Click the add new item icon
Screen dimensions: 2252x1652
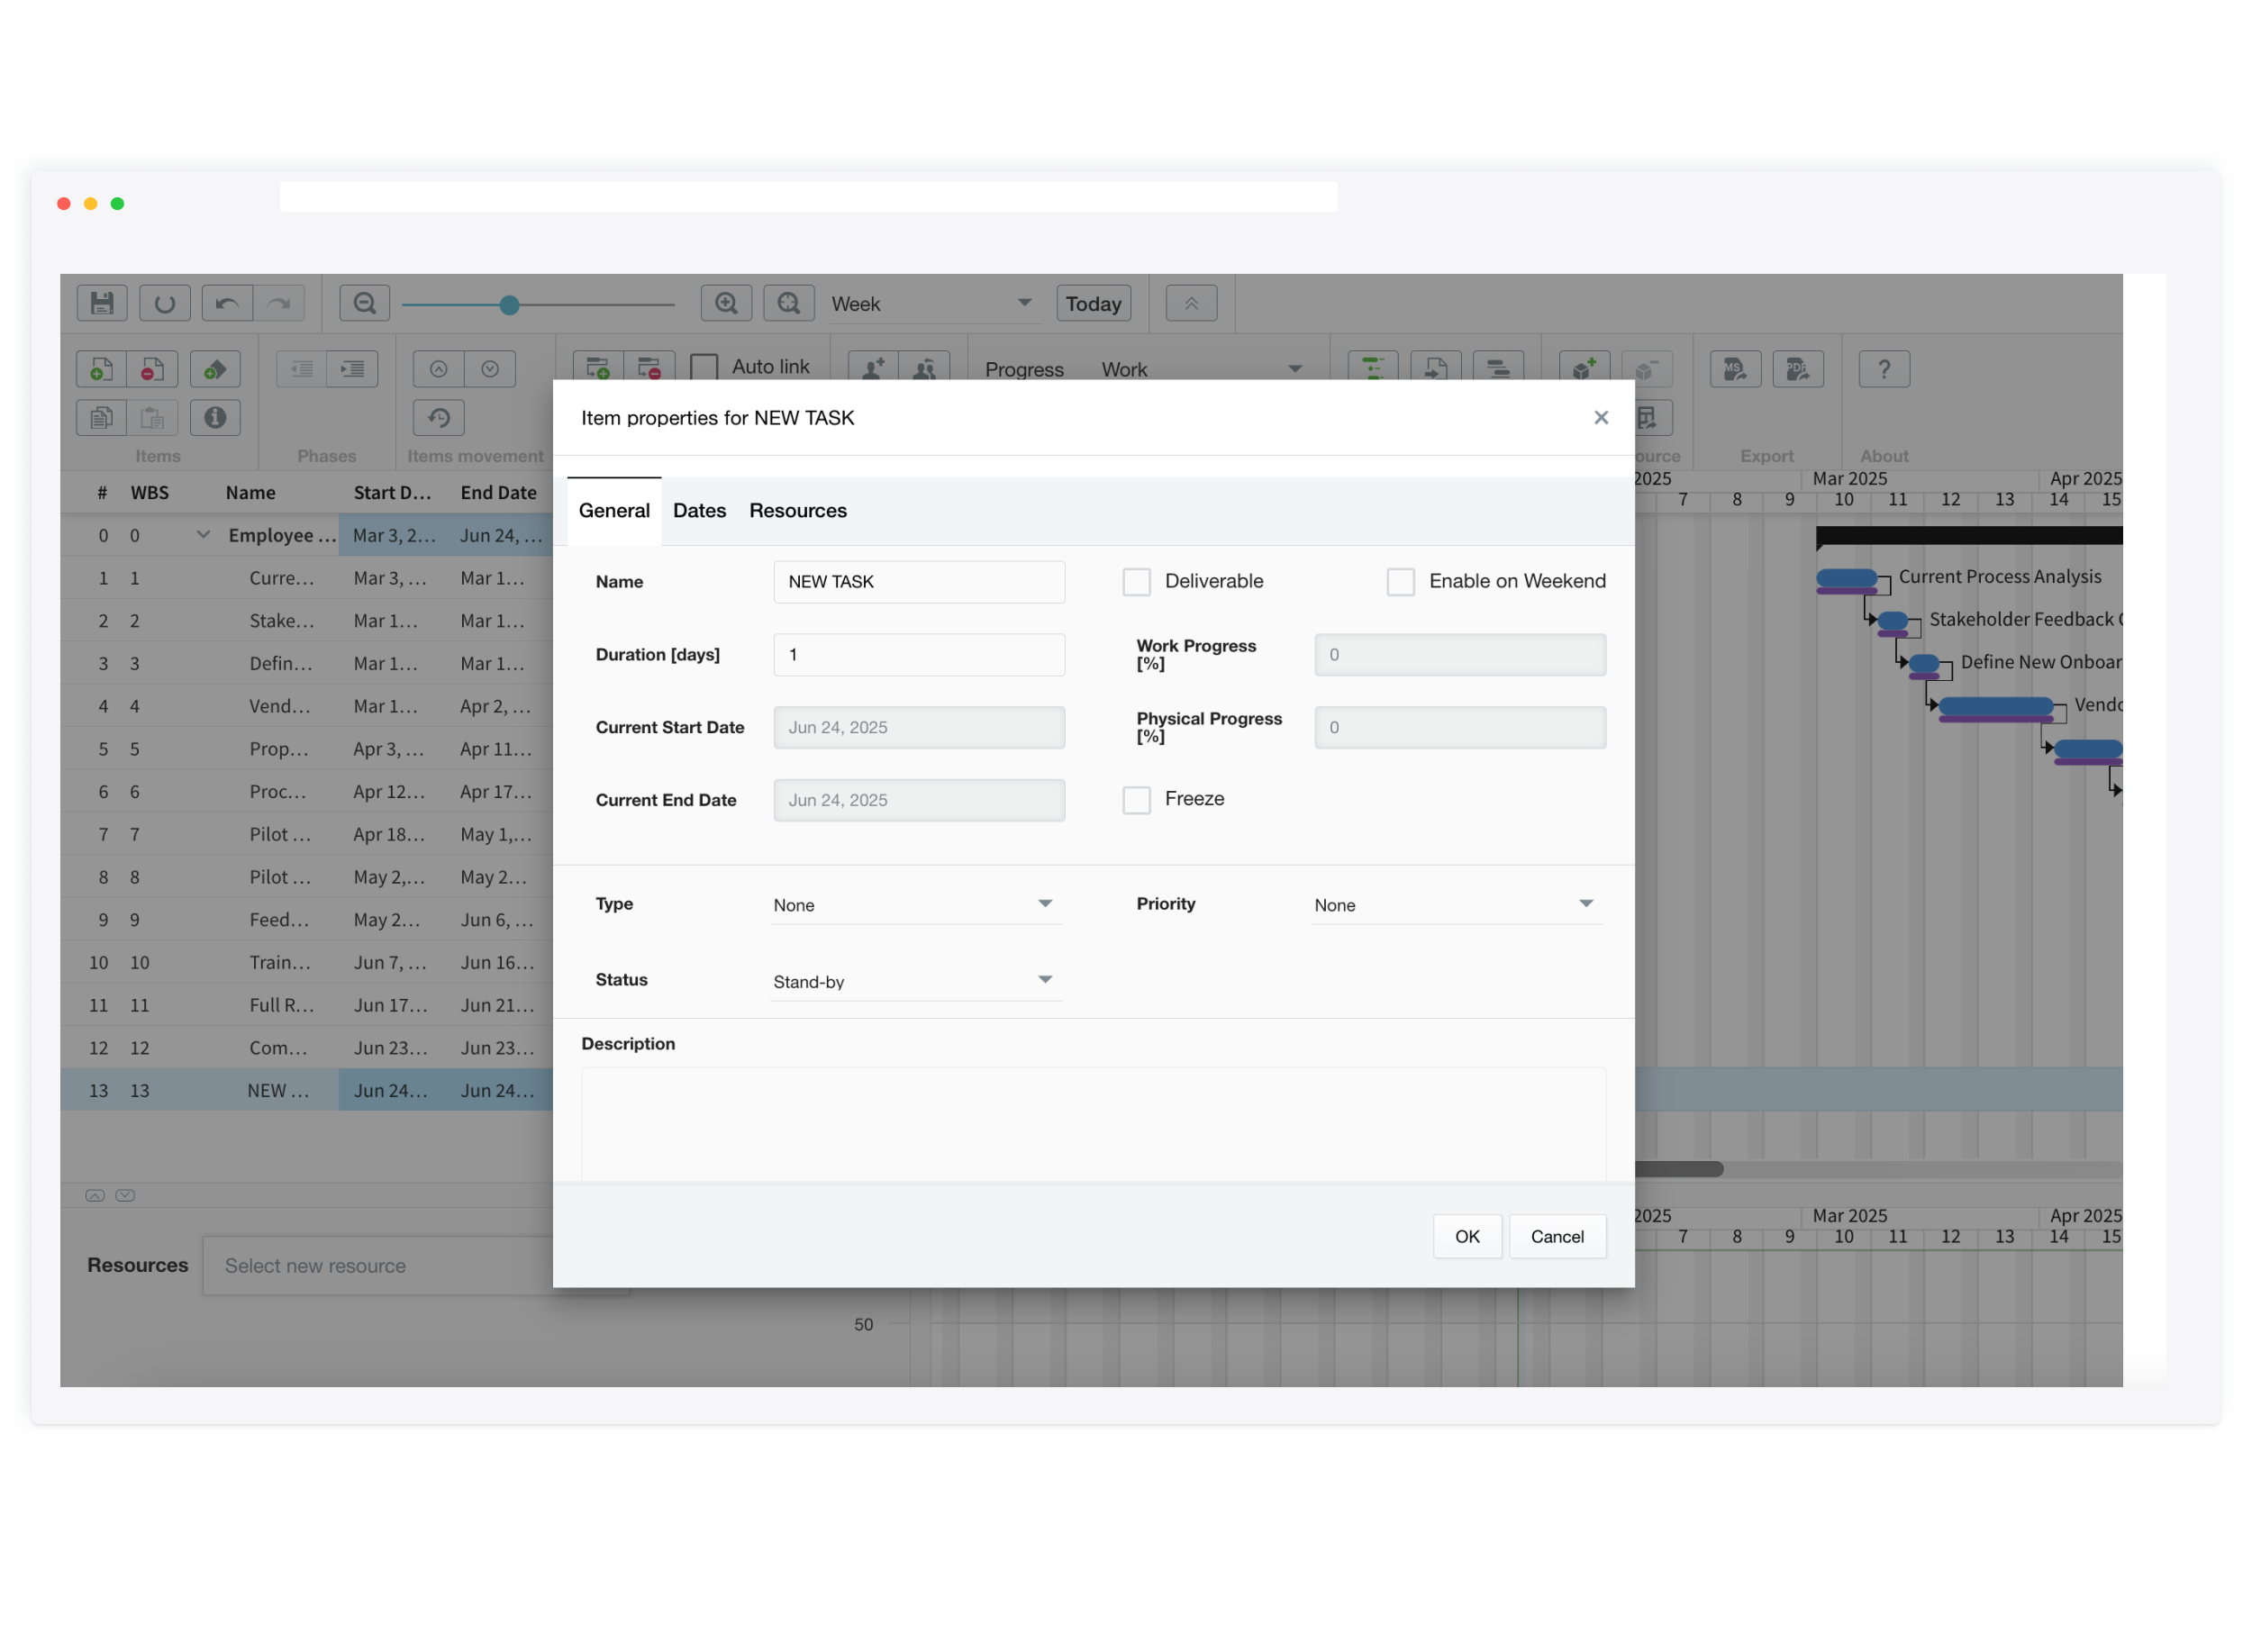coord(101,369)
